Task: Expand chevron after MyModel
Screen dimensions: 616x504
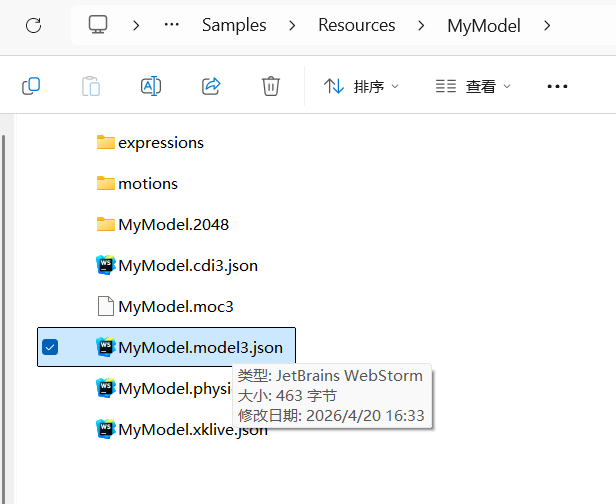Action: (547, 26)
